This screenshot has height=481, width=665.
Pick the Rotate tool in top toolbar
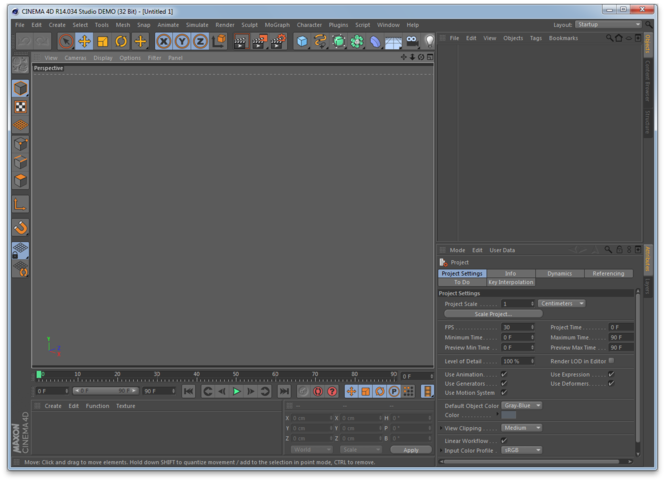click(121, 41)
